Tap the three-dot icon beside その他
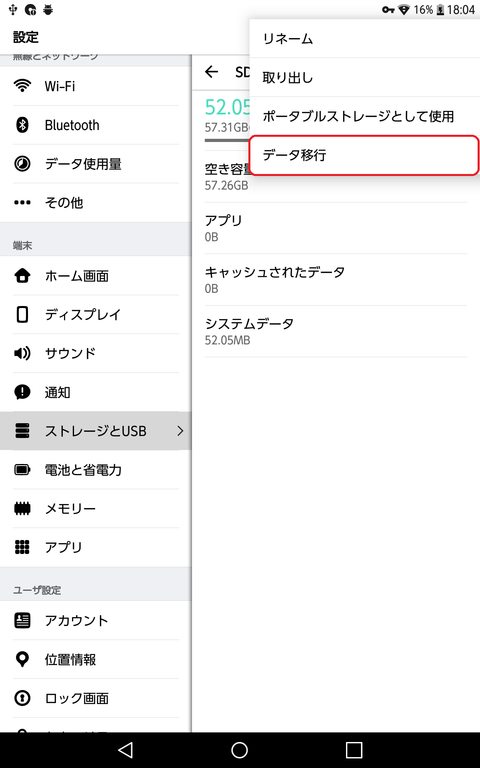Image resolution: width=480 pixels, height=768 pixels. [x=22, y=203]
